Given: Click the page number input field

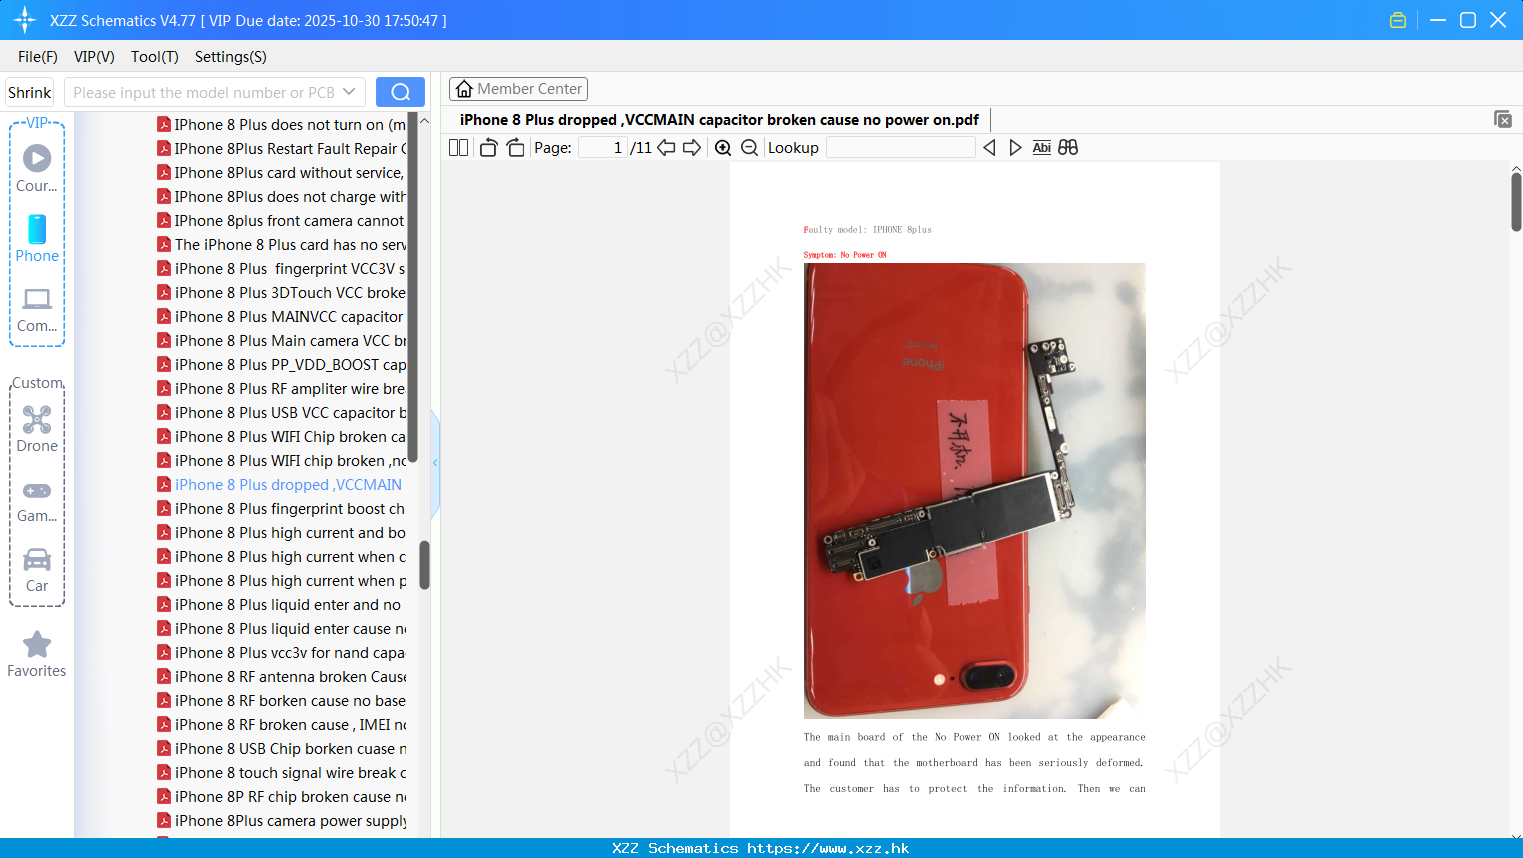Looking at the screenshot, I should click(x=602, y=147).
